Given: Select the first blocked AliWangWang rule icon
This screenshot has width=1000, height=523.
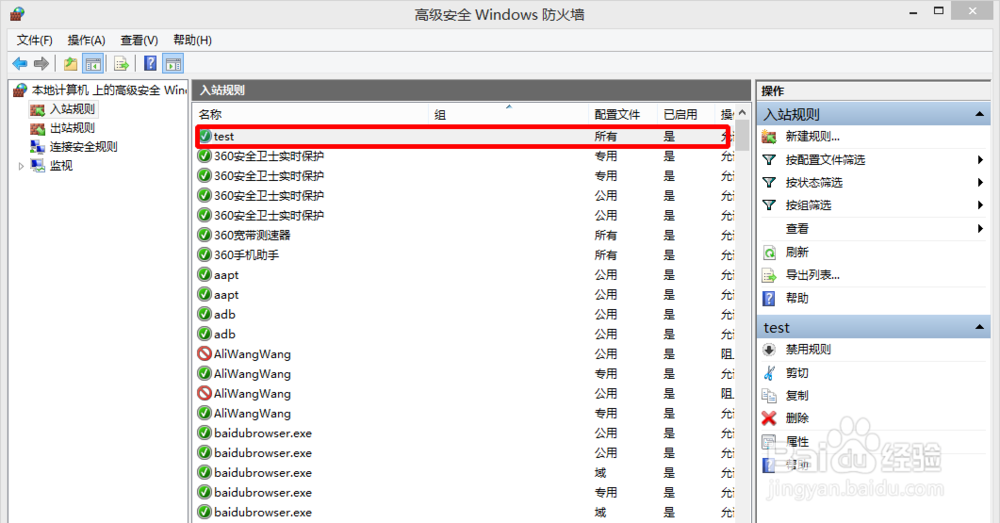Looking at the screenshot, I should (205, 354).
